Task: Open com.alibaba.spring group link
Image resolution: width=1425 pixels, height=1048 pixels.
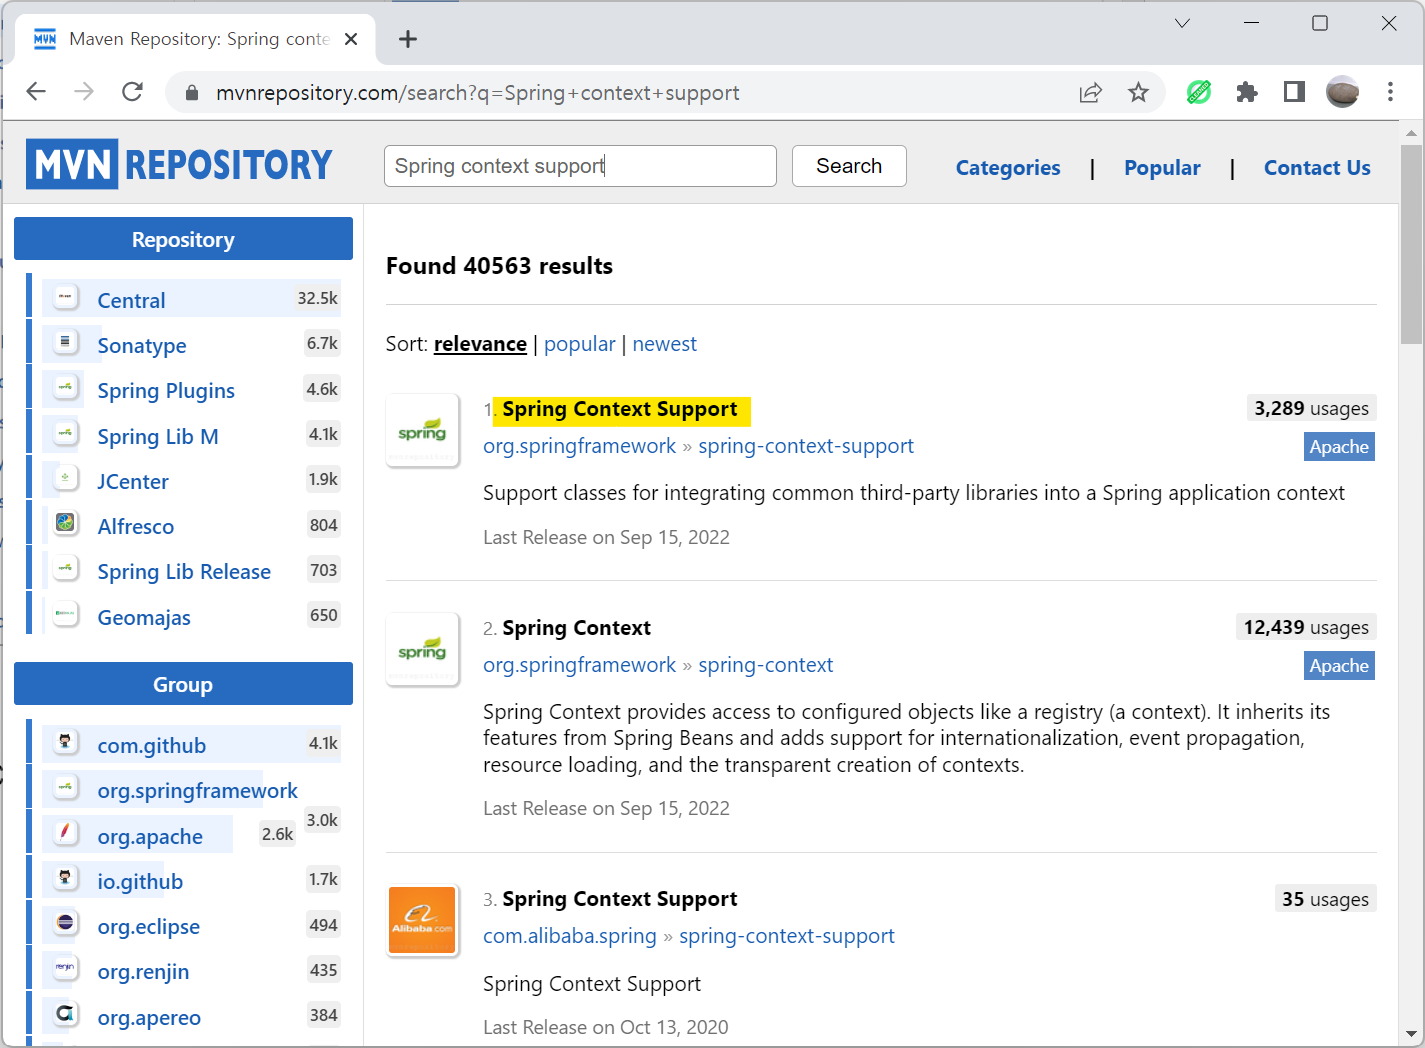Action: click(x=570, y=936)
